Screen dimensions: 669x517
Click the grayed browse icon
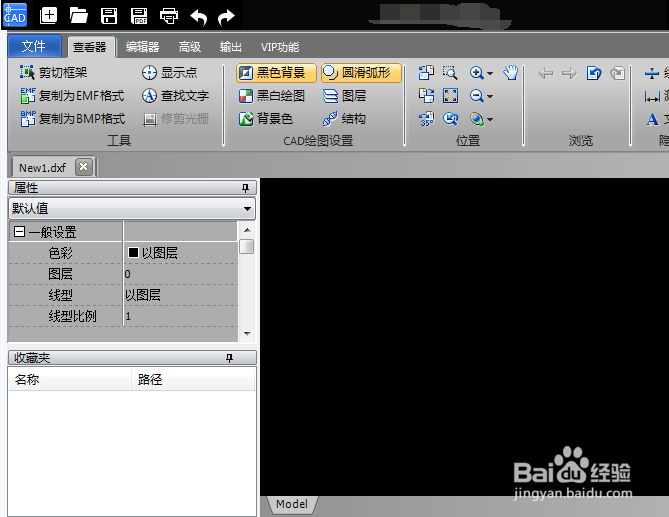pyautogui.click(x=617, y=73)
